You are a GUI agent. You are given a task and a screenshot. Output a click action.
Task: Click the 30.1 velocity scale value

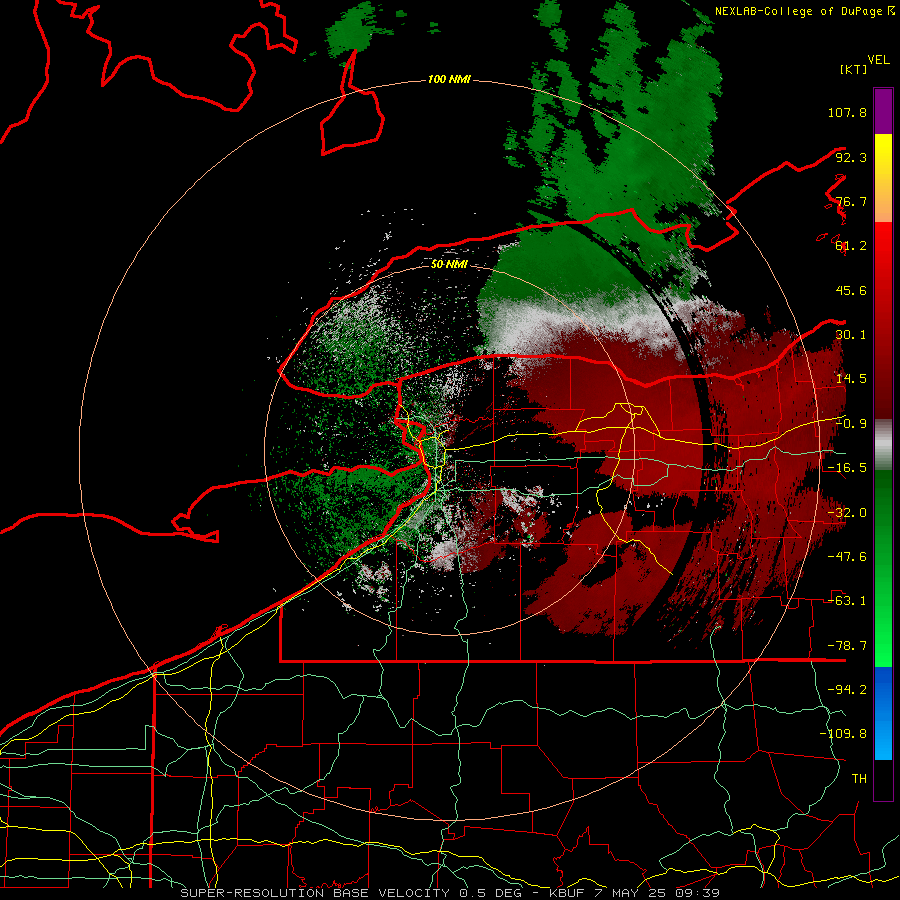851,335
